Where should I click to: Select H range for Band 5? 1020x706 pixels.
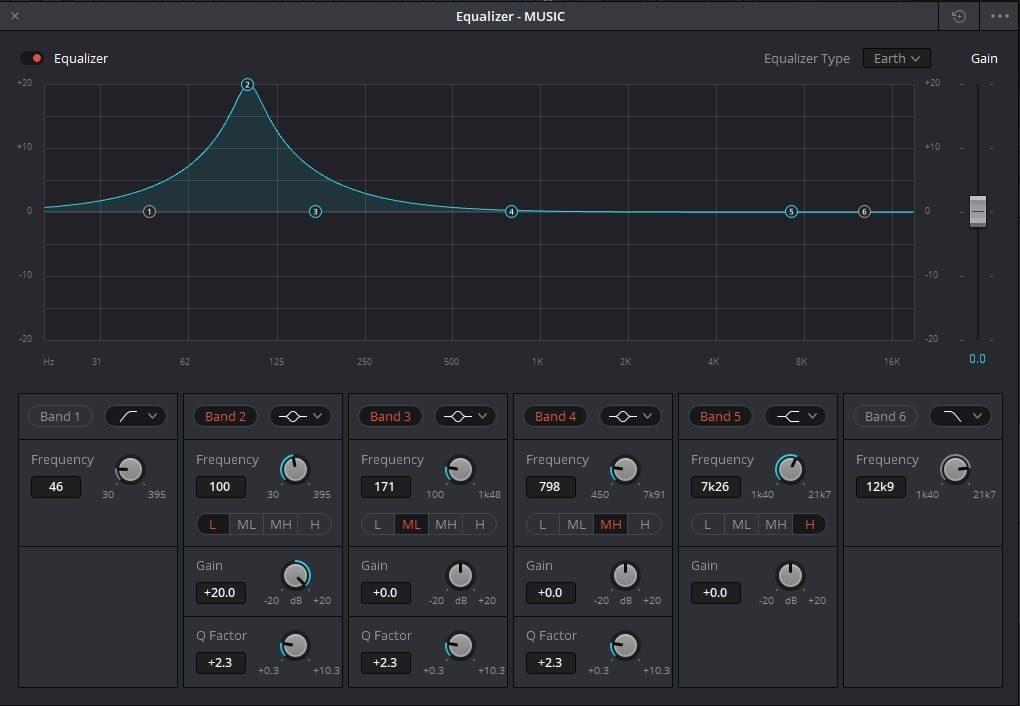pos(810,524)
